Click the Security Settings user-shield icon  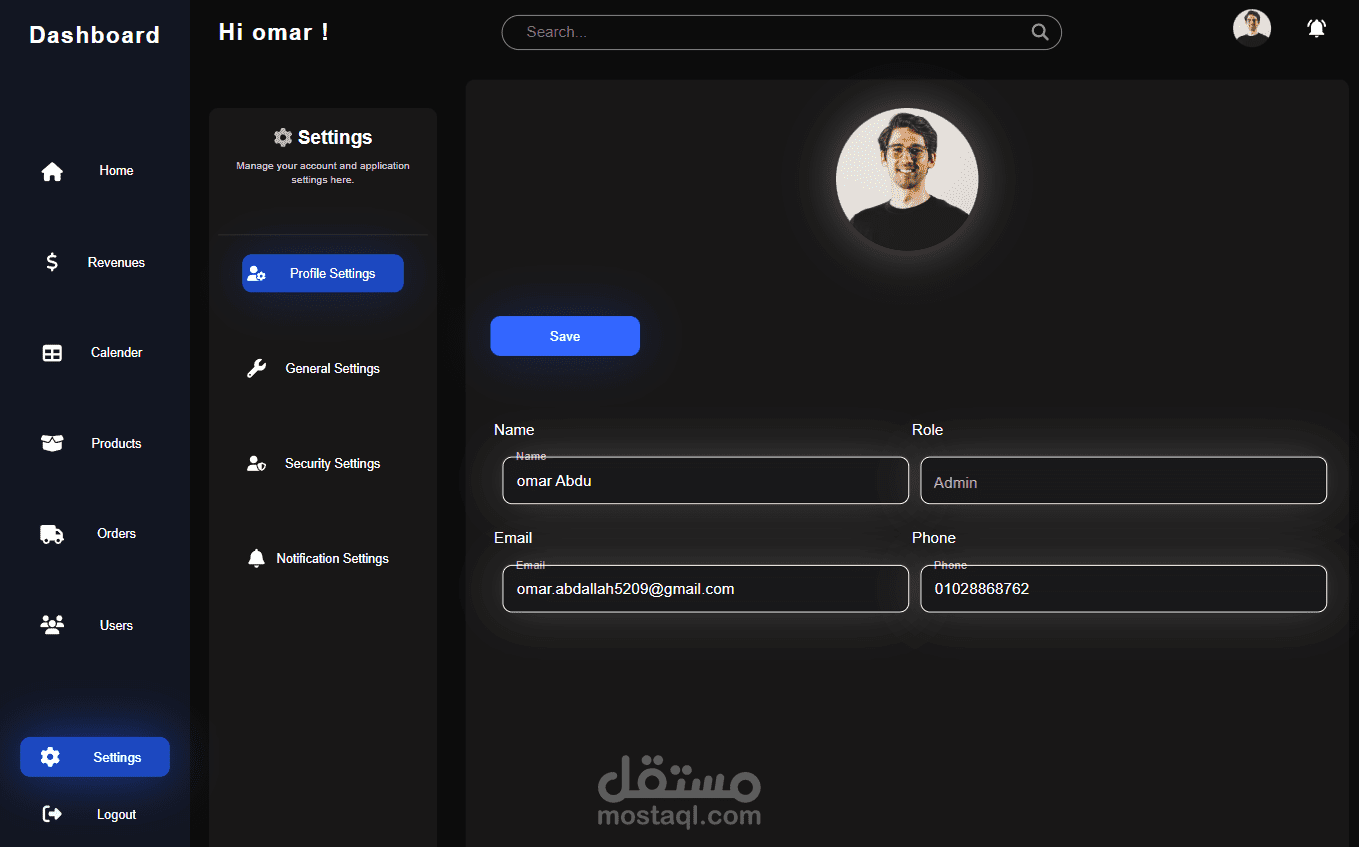[x=256, y=463]
